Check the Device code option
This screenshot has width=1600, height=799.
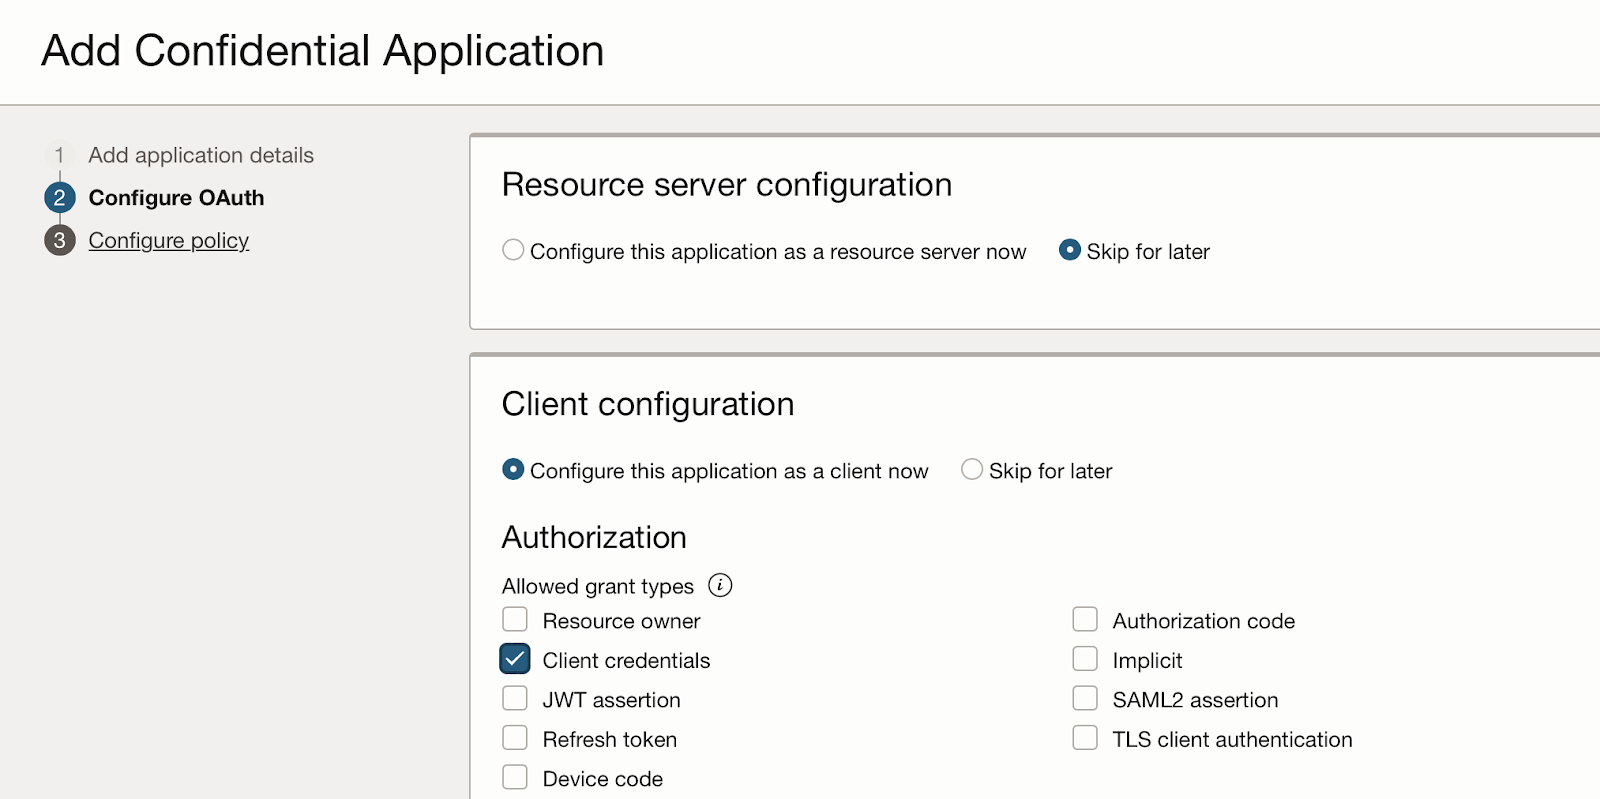coord(515,778)
